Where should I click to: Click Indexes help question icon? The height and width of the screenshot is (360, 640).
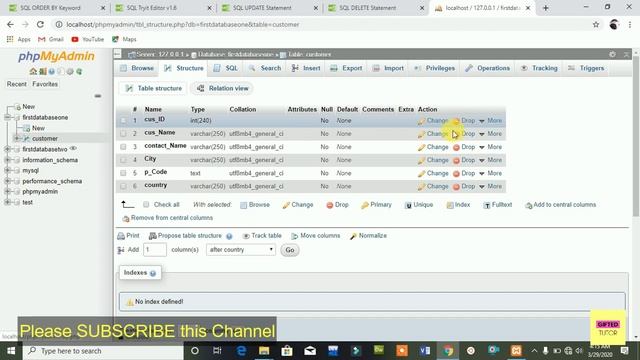[x=153, y=273]
